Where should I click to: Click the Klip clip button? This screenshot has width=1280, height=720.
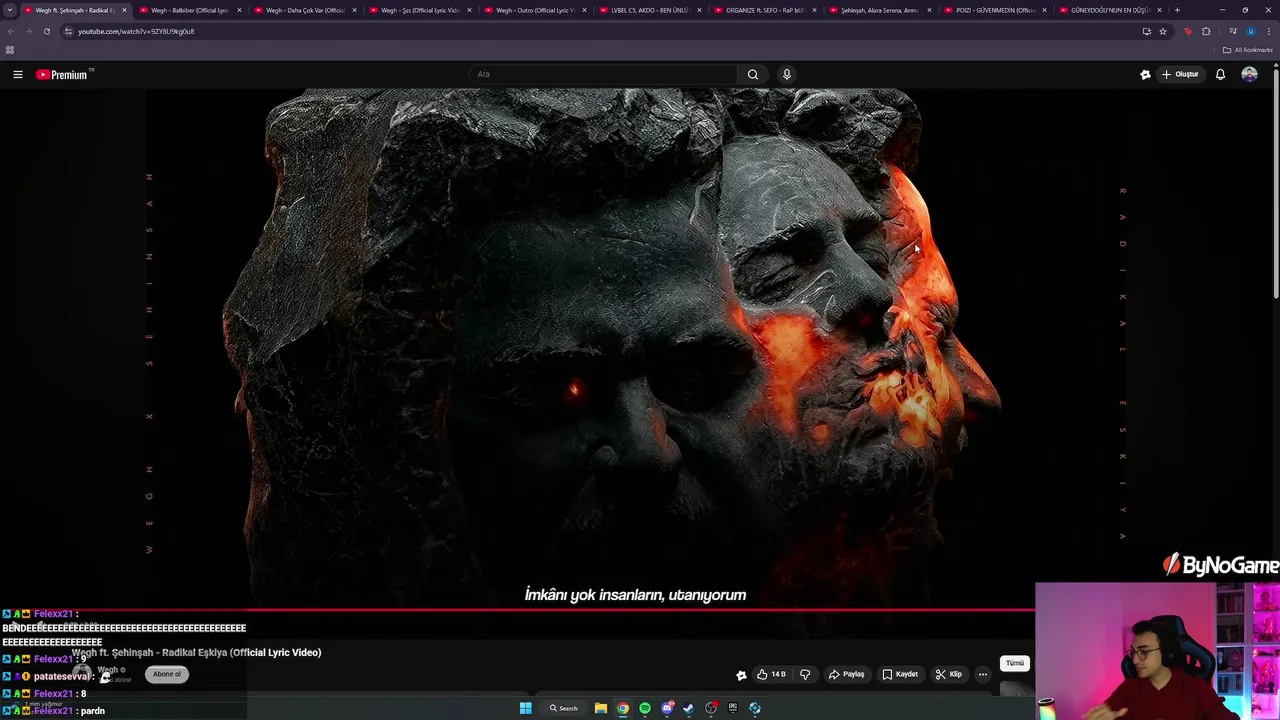(949, 674)
